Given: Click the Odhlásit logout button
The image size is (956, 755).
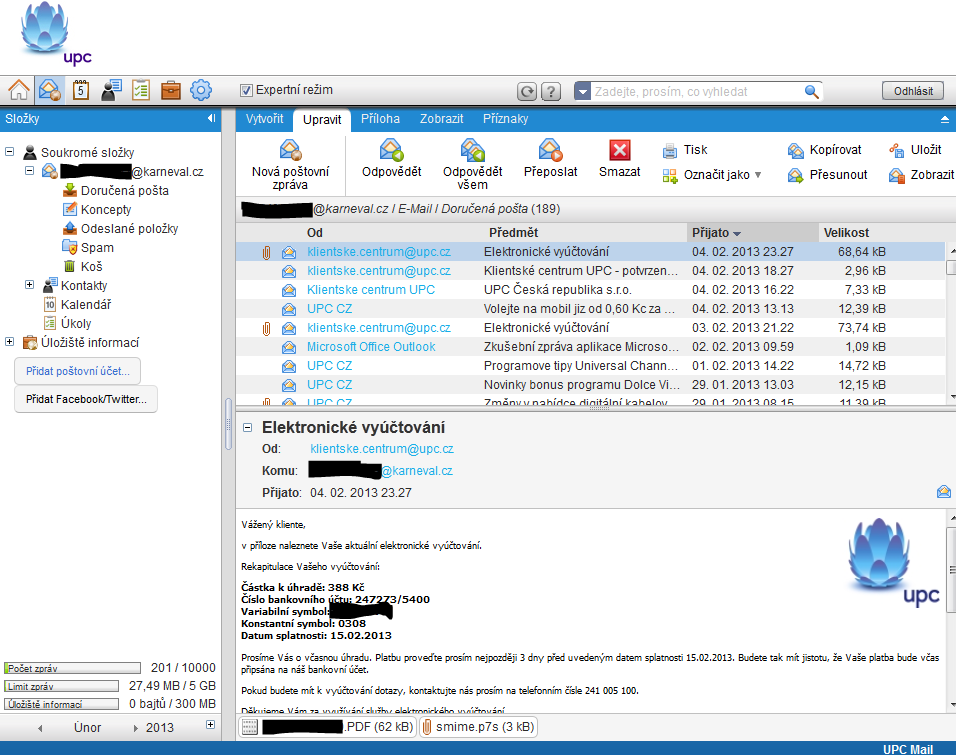Looking at the screenshot, I should point(913,91).
